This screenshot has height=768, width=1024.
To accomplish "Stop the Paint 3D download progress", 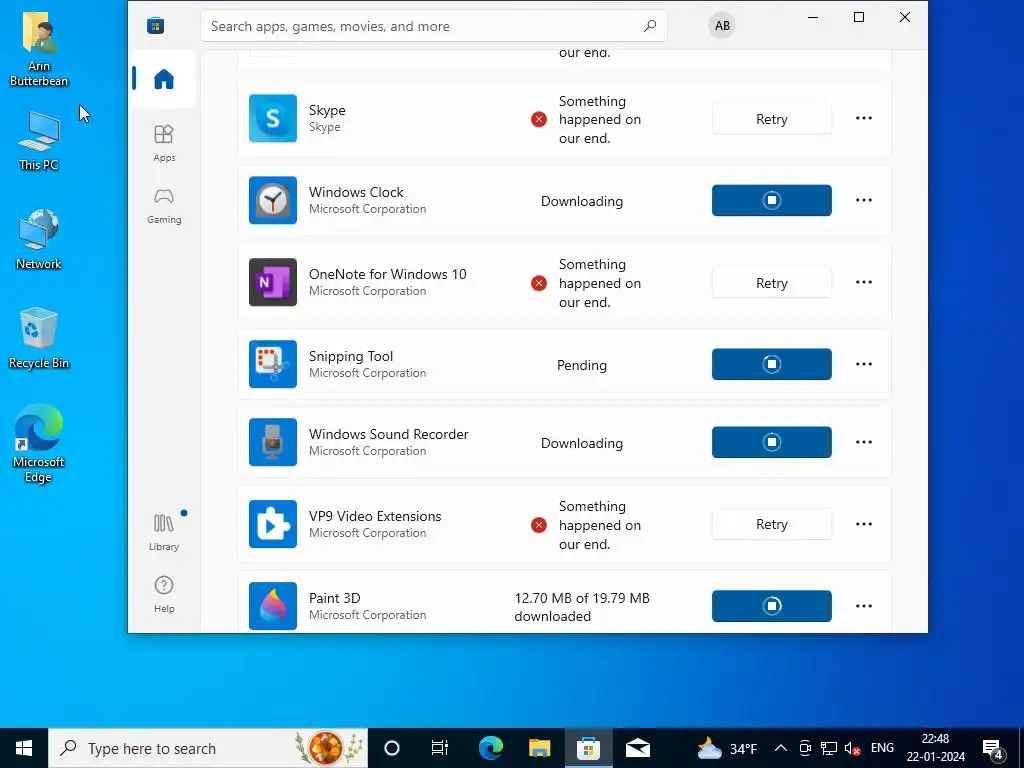I will point(772,606).
